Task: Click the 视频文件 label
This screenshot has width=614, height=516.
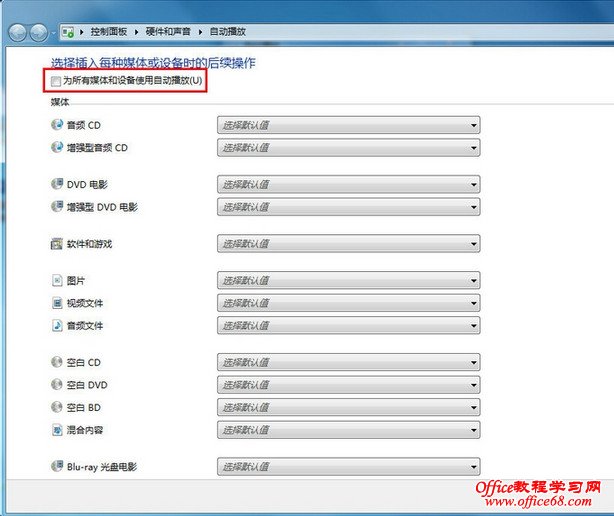Action: point(85,303)
